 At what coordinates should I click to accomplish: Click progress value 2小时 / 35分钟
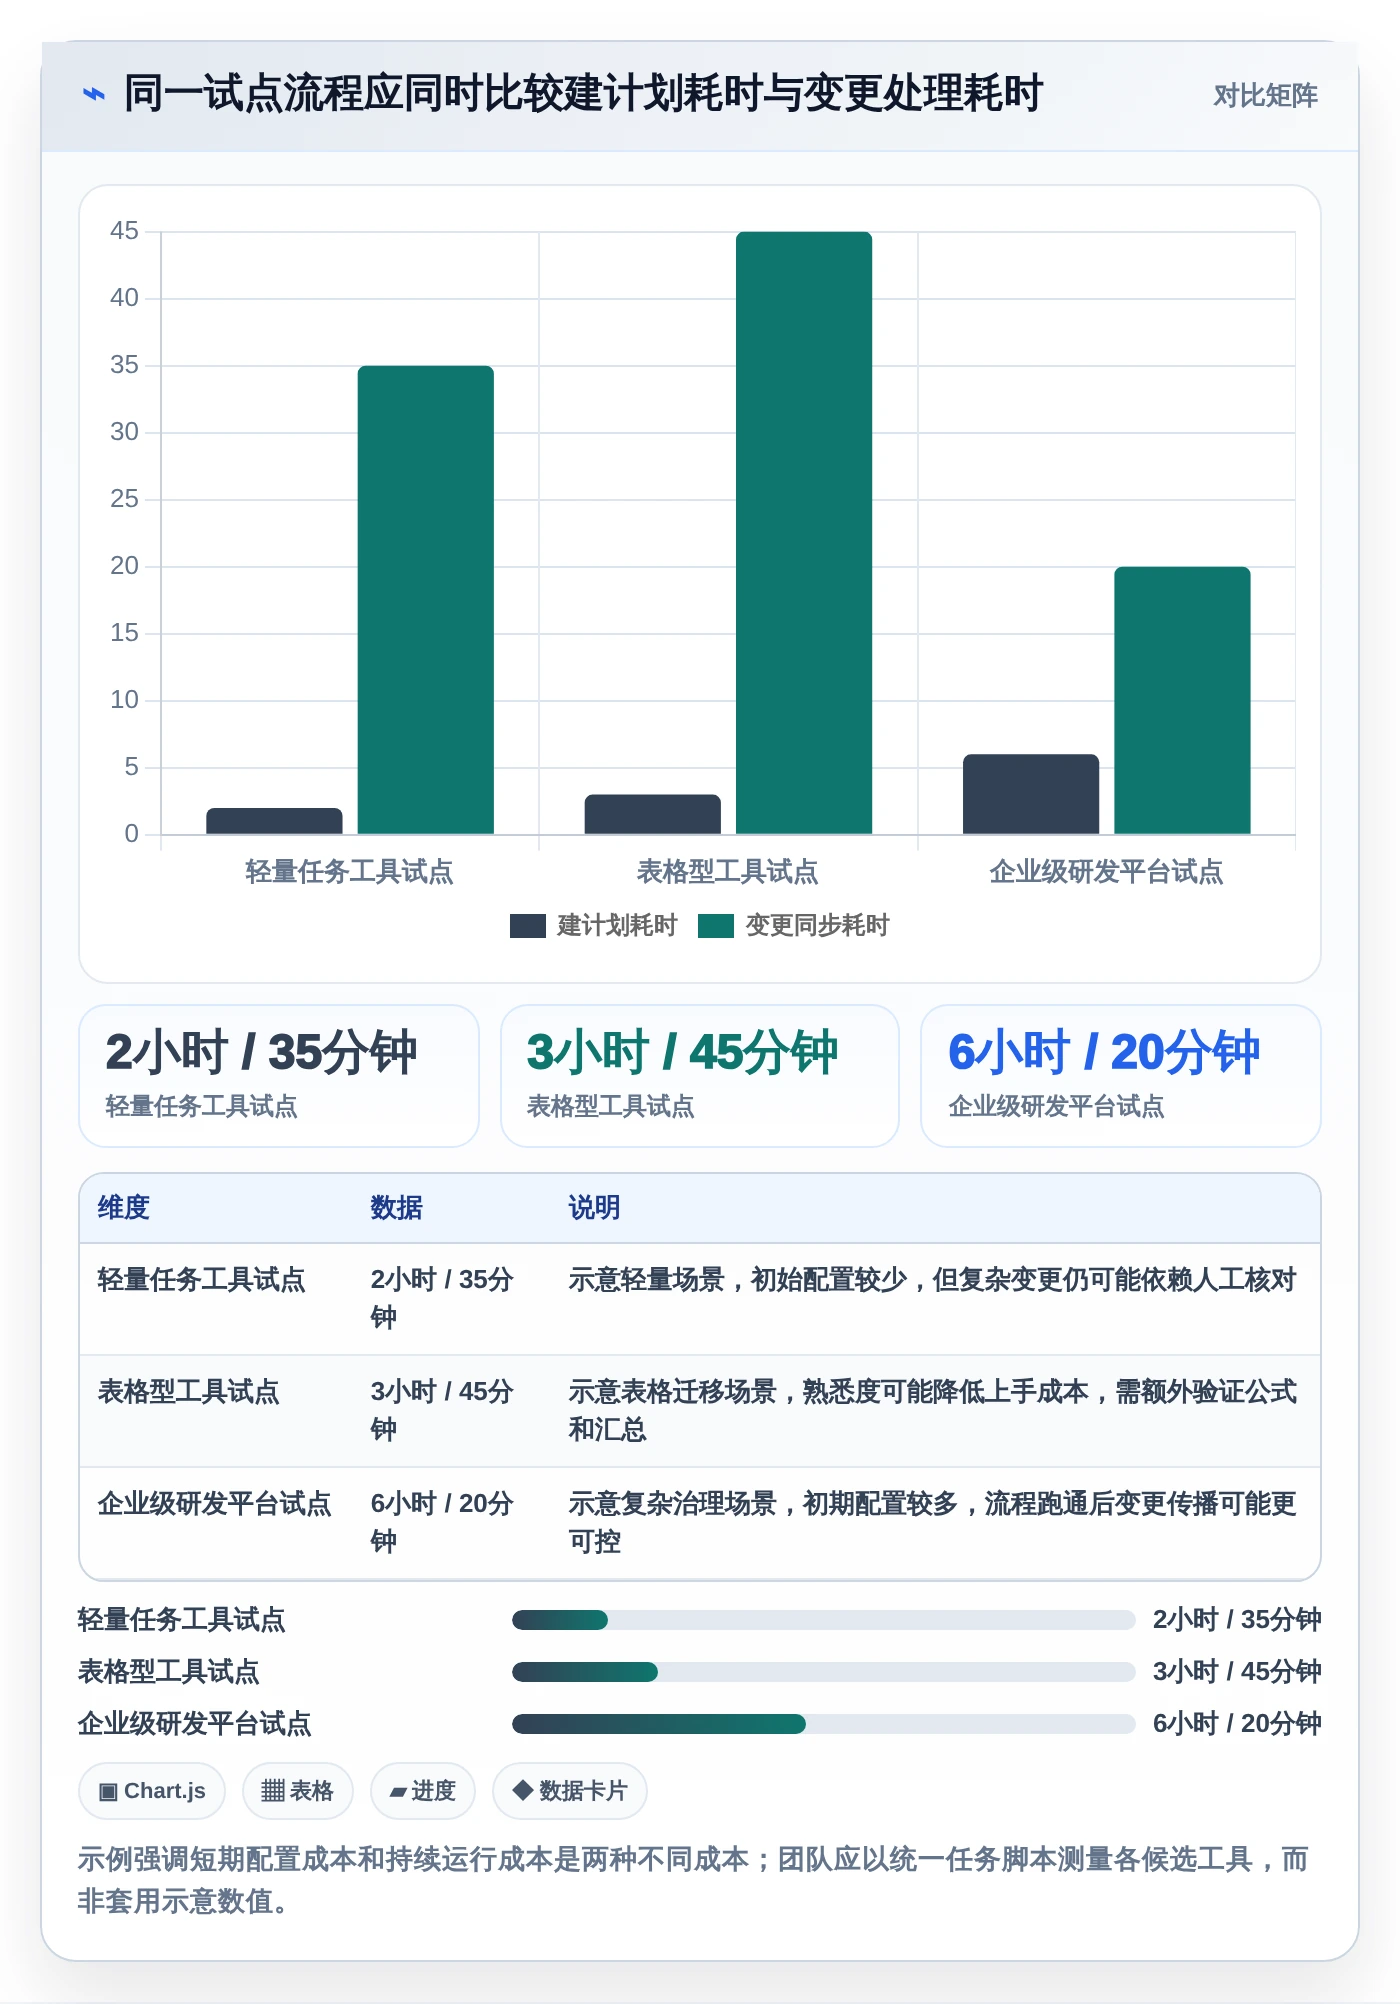[1237, 1620]
